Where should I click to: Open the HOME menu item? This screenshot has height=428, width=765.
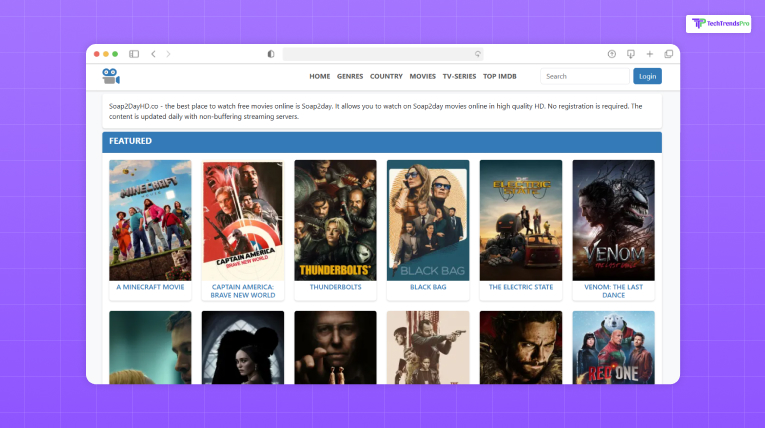coord(320,76)
